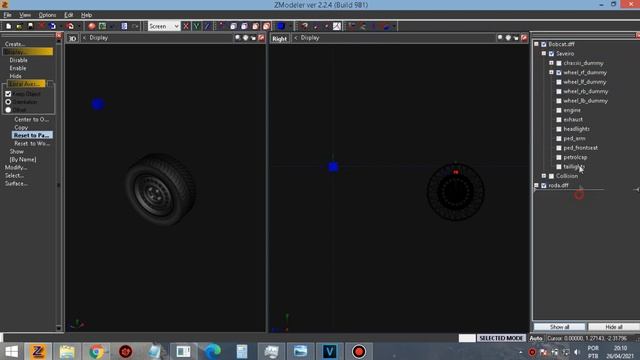Click Reset to Parent command
The height and width of the screenshot is (360, 640).
click(32, 135)
